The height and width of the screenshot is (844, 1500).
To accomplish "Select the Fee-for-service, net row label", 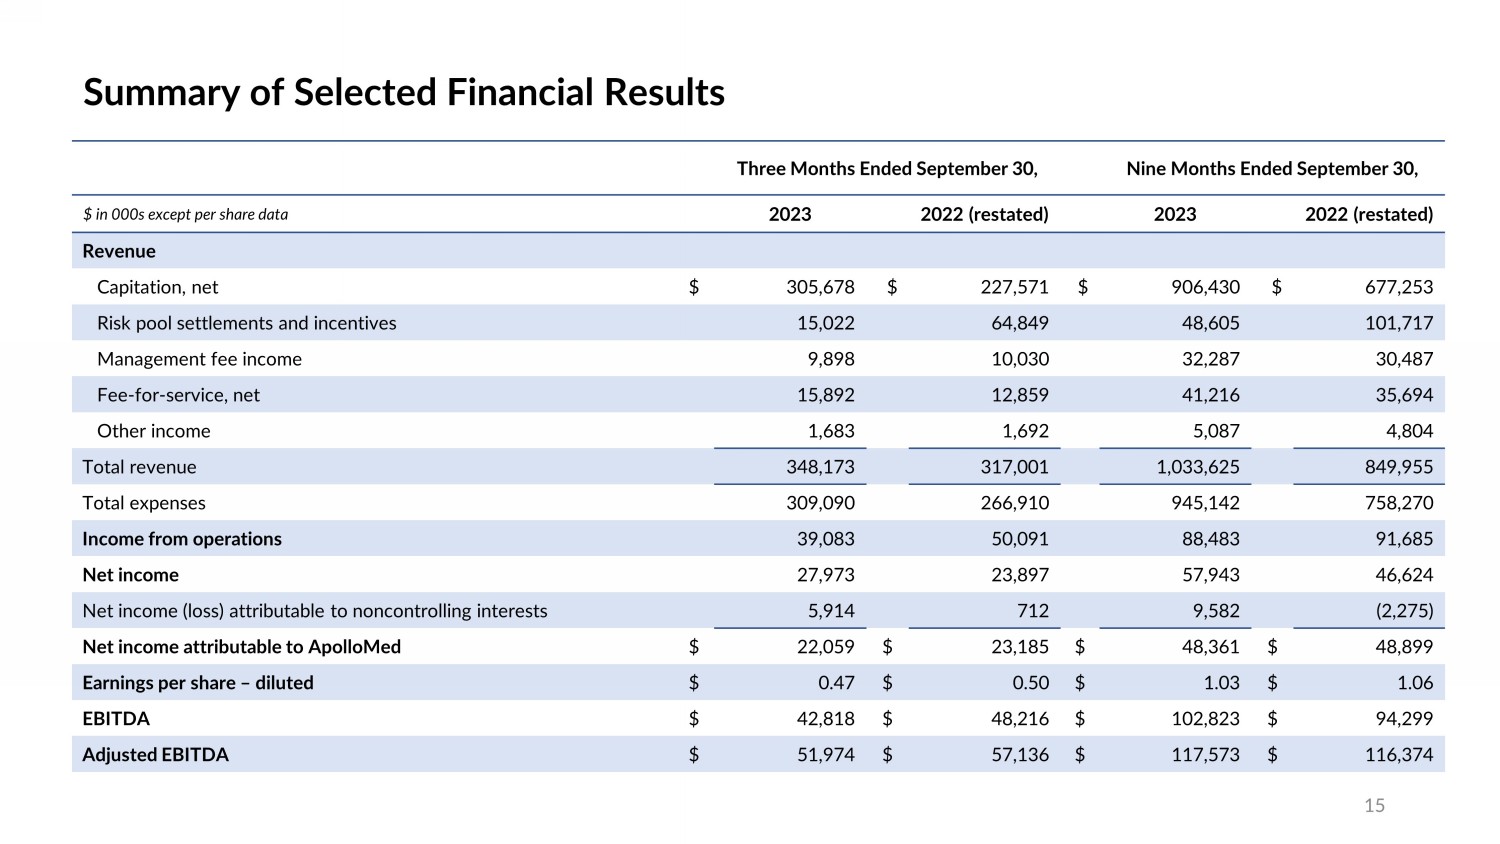I will coord(178,395).
